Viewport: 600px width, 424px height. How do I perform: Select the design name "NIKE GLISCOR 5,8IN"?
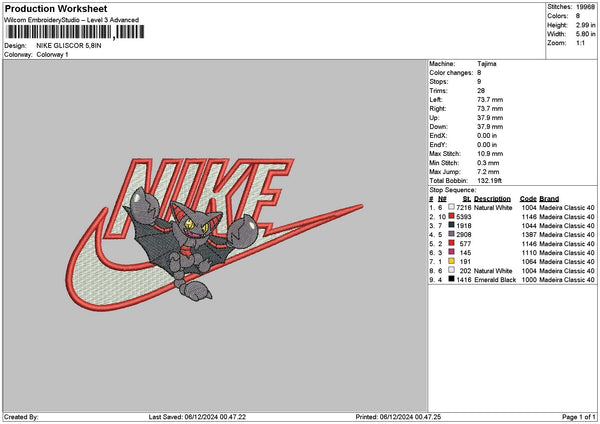(x=69, y=46)
